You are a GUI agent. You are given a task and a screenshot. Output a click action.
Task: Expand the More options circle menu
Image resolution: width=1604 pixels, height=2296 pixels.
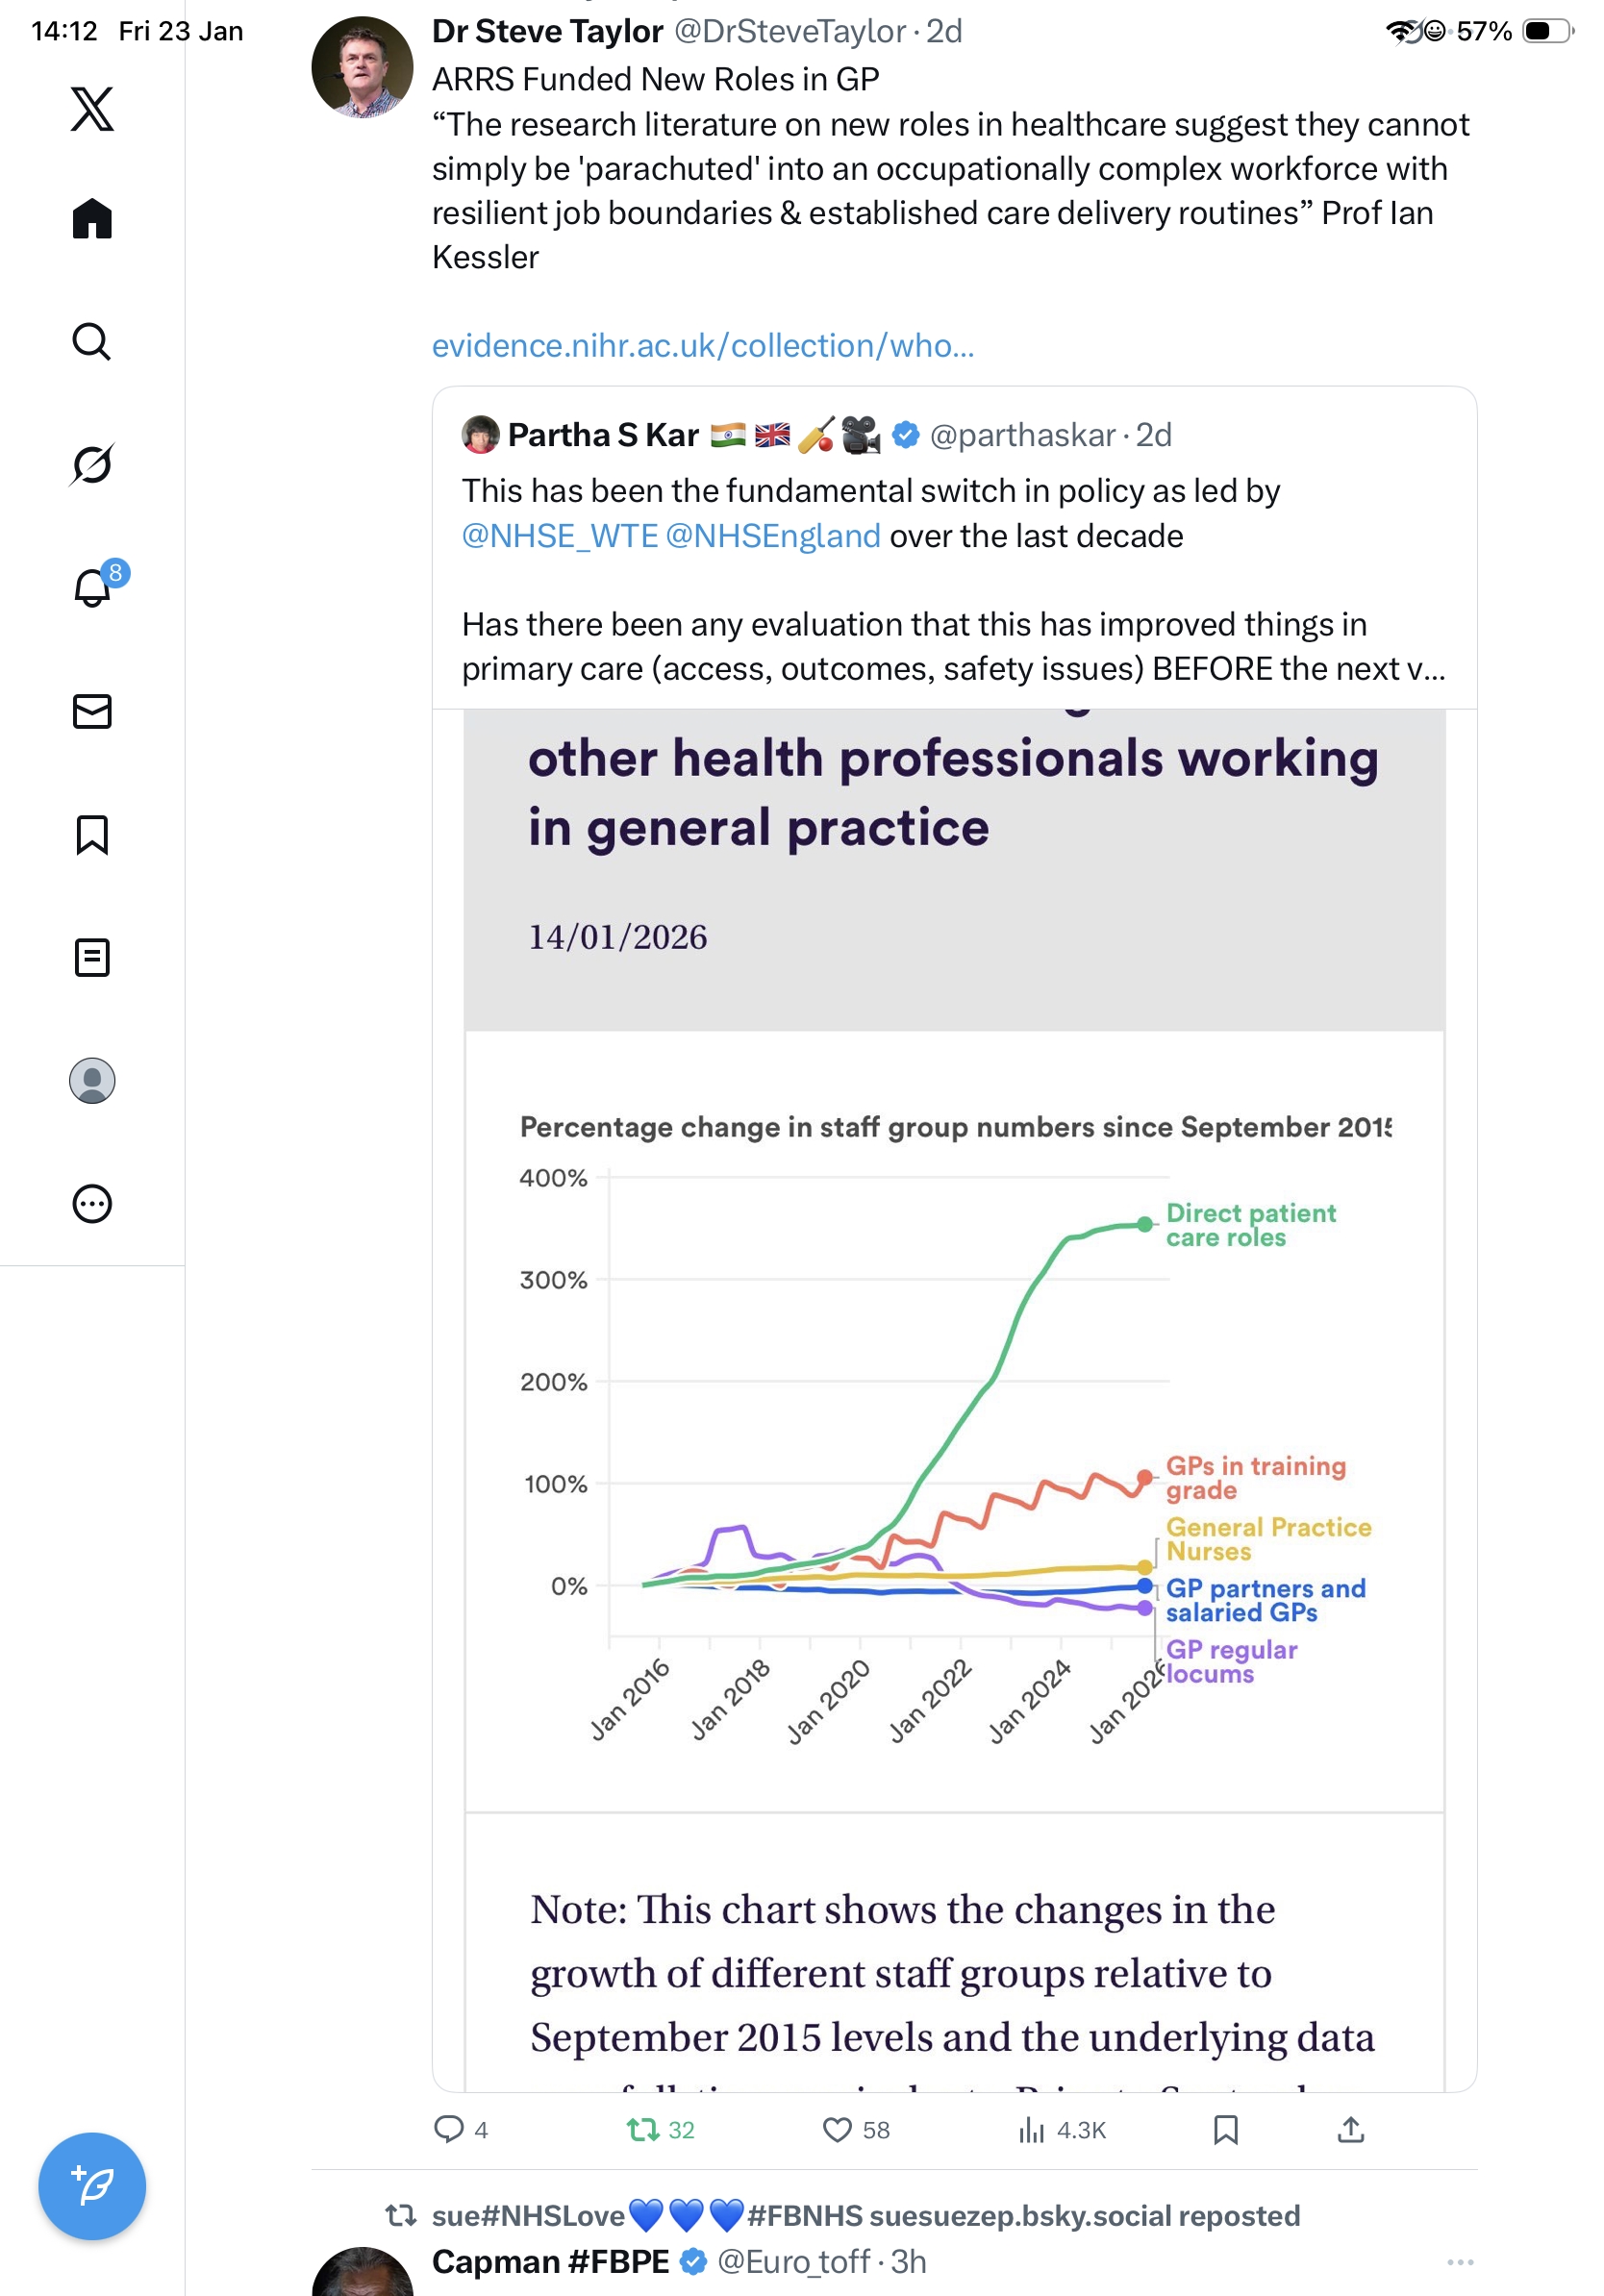(92, 1203)
